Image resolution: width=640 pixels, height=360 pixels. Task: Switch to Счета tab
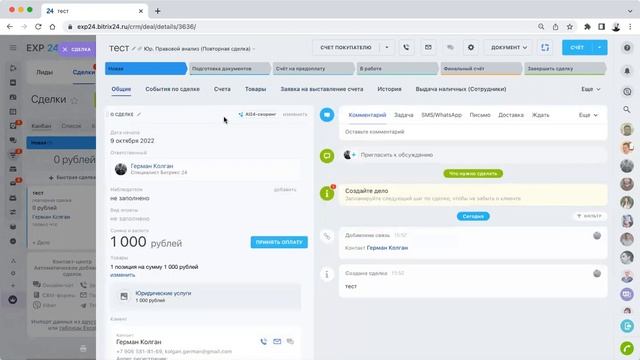coord(222,89)
